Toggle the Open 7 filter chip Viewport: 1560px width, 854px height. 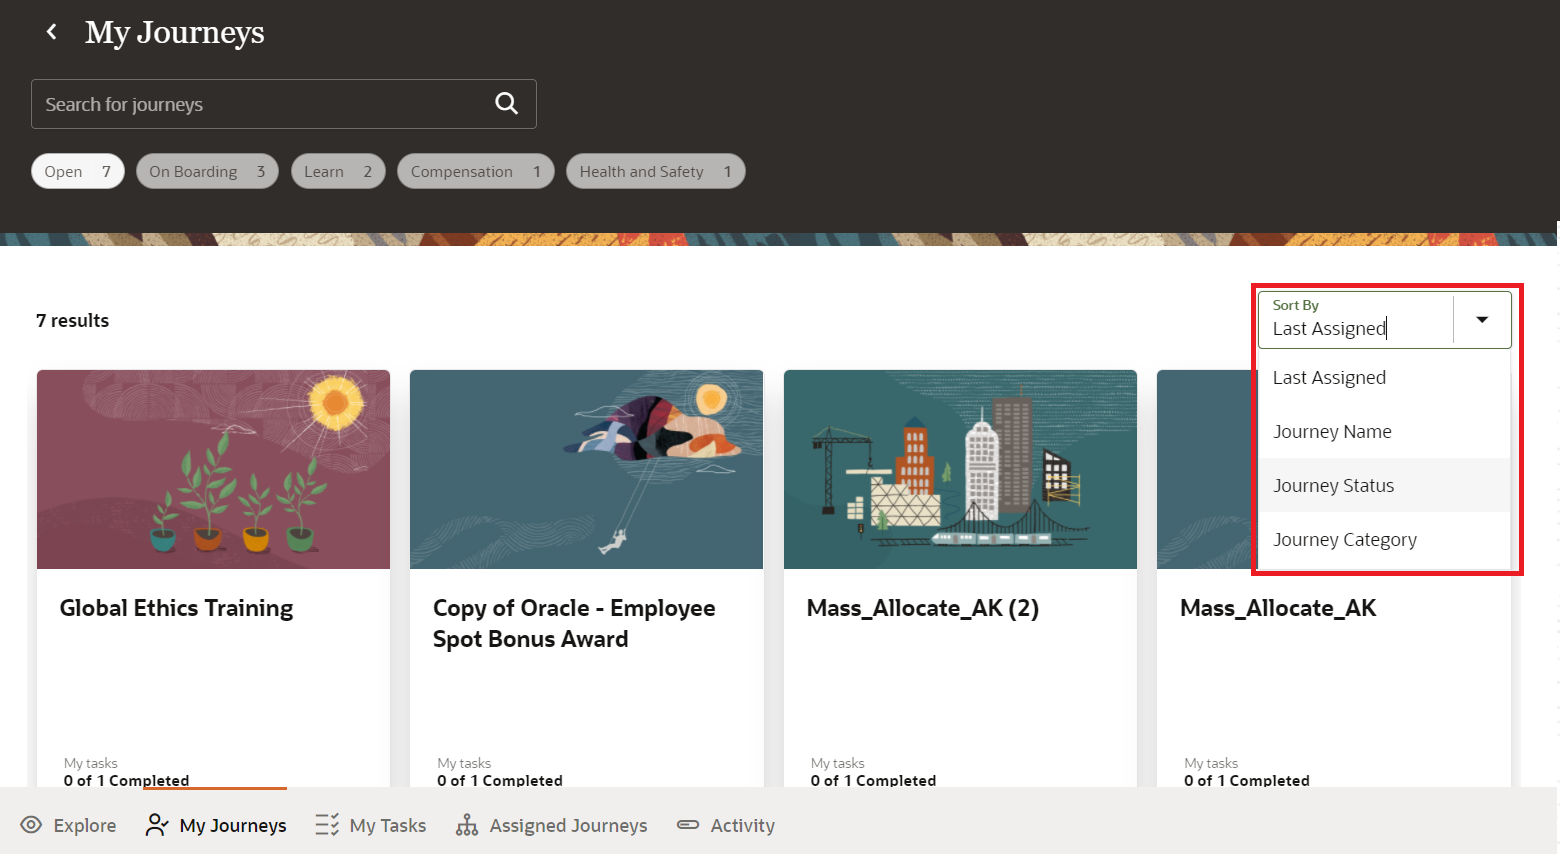click(x=78, y=171)
